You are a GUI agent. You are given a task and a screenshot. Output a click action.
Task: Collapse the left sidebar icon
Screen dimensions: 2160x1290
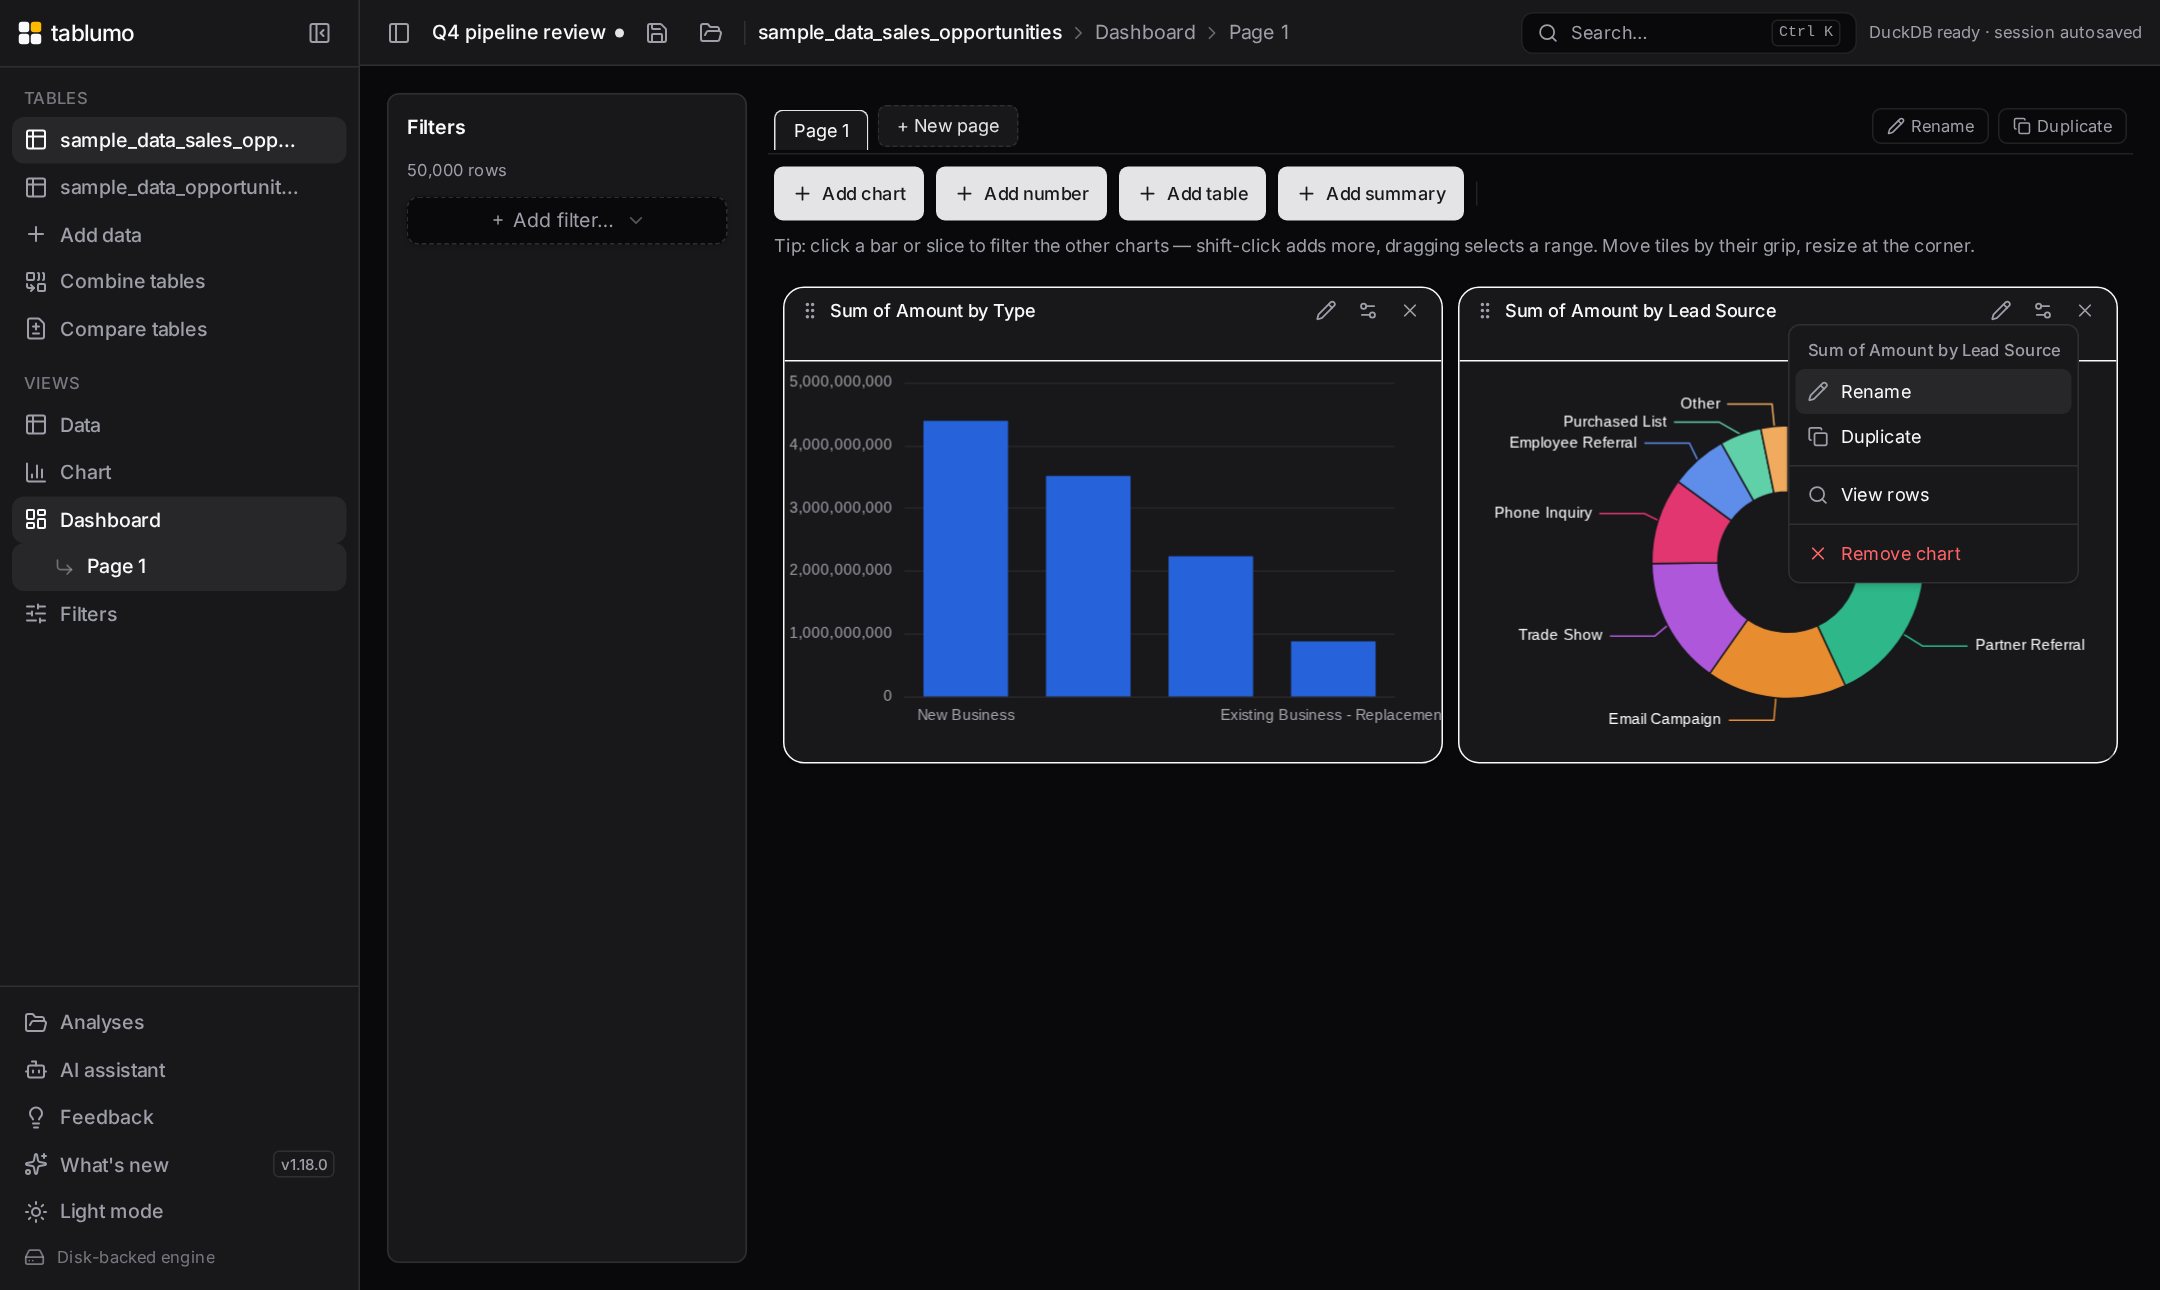[x=319, y=33]
